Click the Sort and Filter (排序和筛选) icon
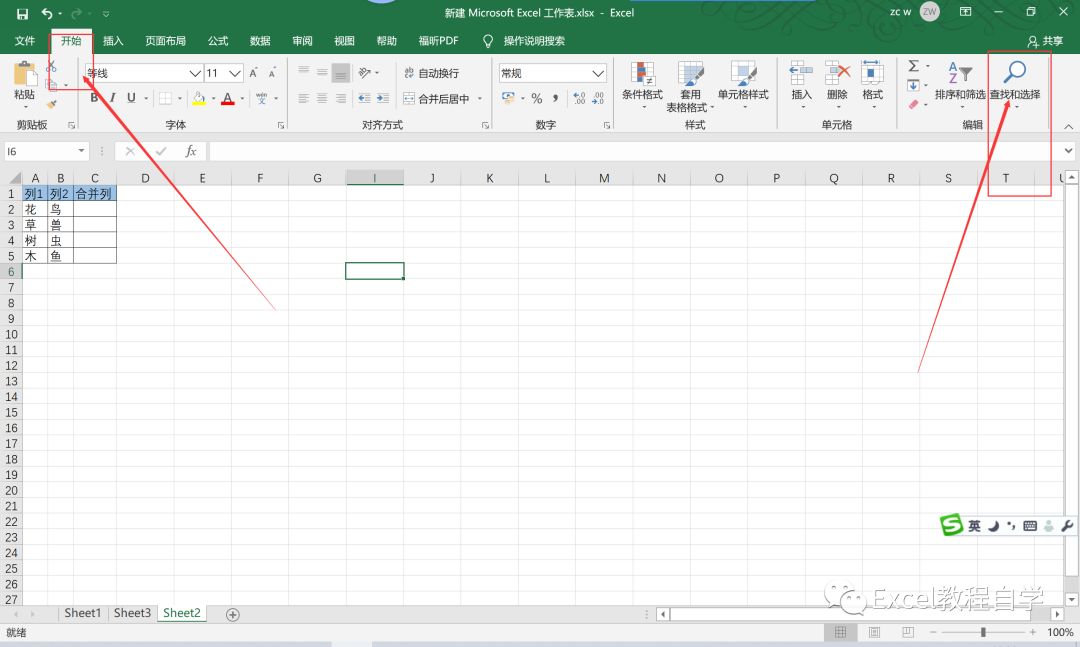Viewport: 1080px width, 647px height. [959, 80]
